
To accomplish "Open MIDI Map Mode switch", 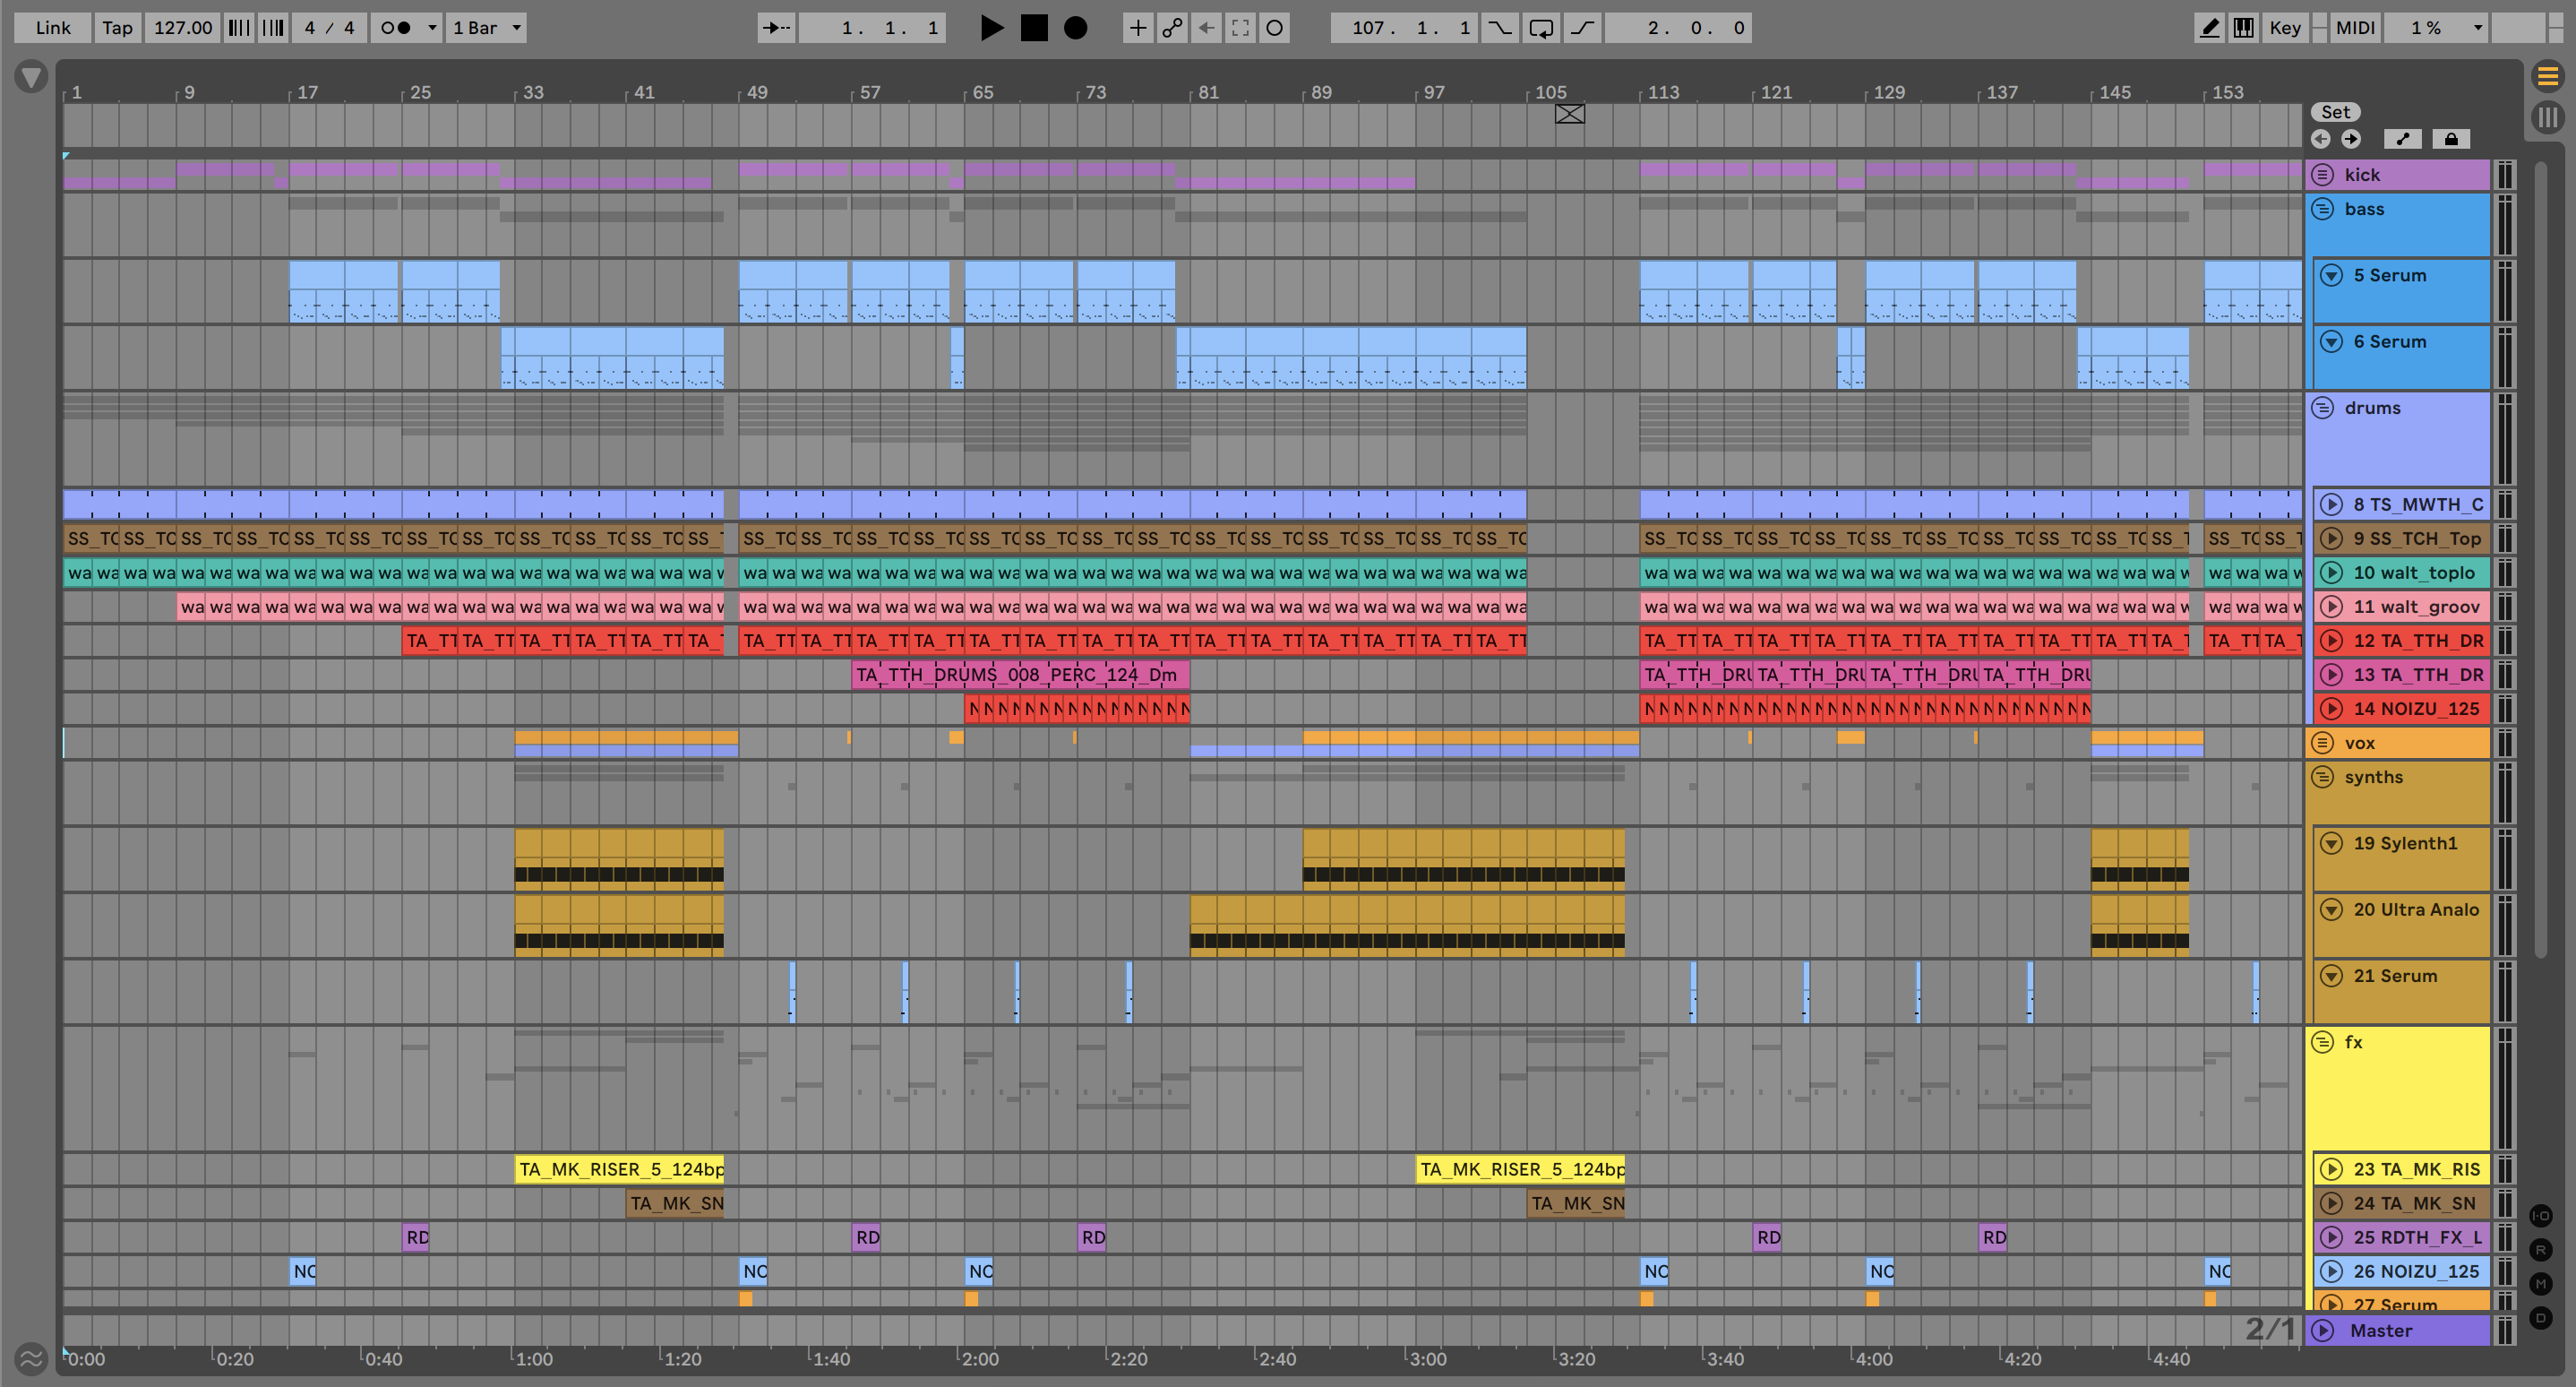I will 2354,28.
